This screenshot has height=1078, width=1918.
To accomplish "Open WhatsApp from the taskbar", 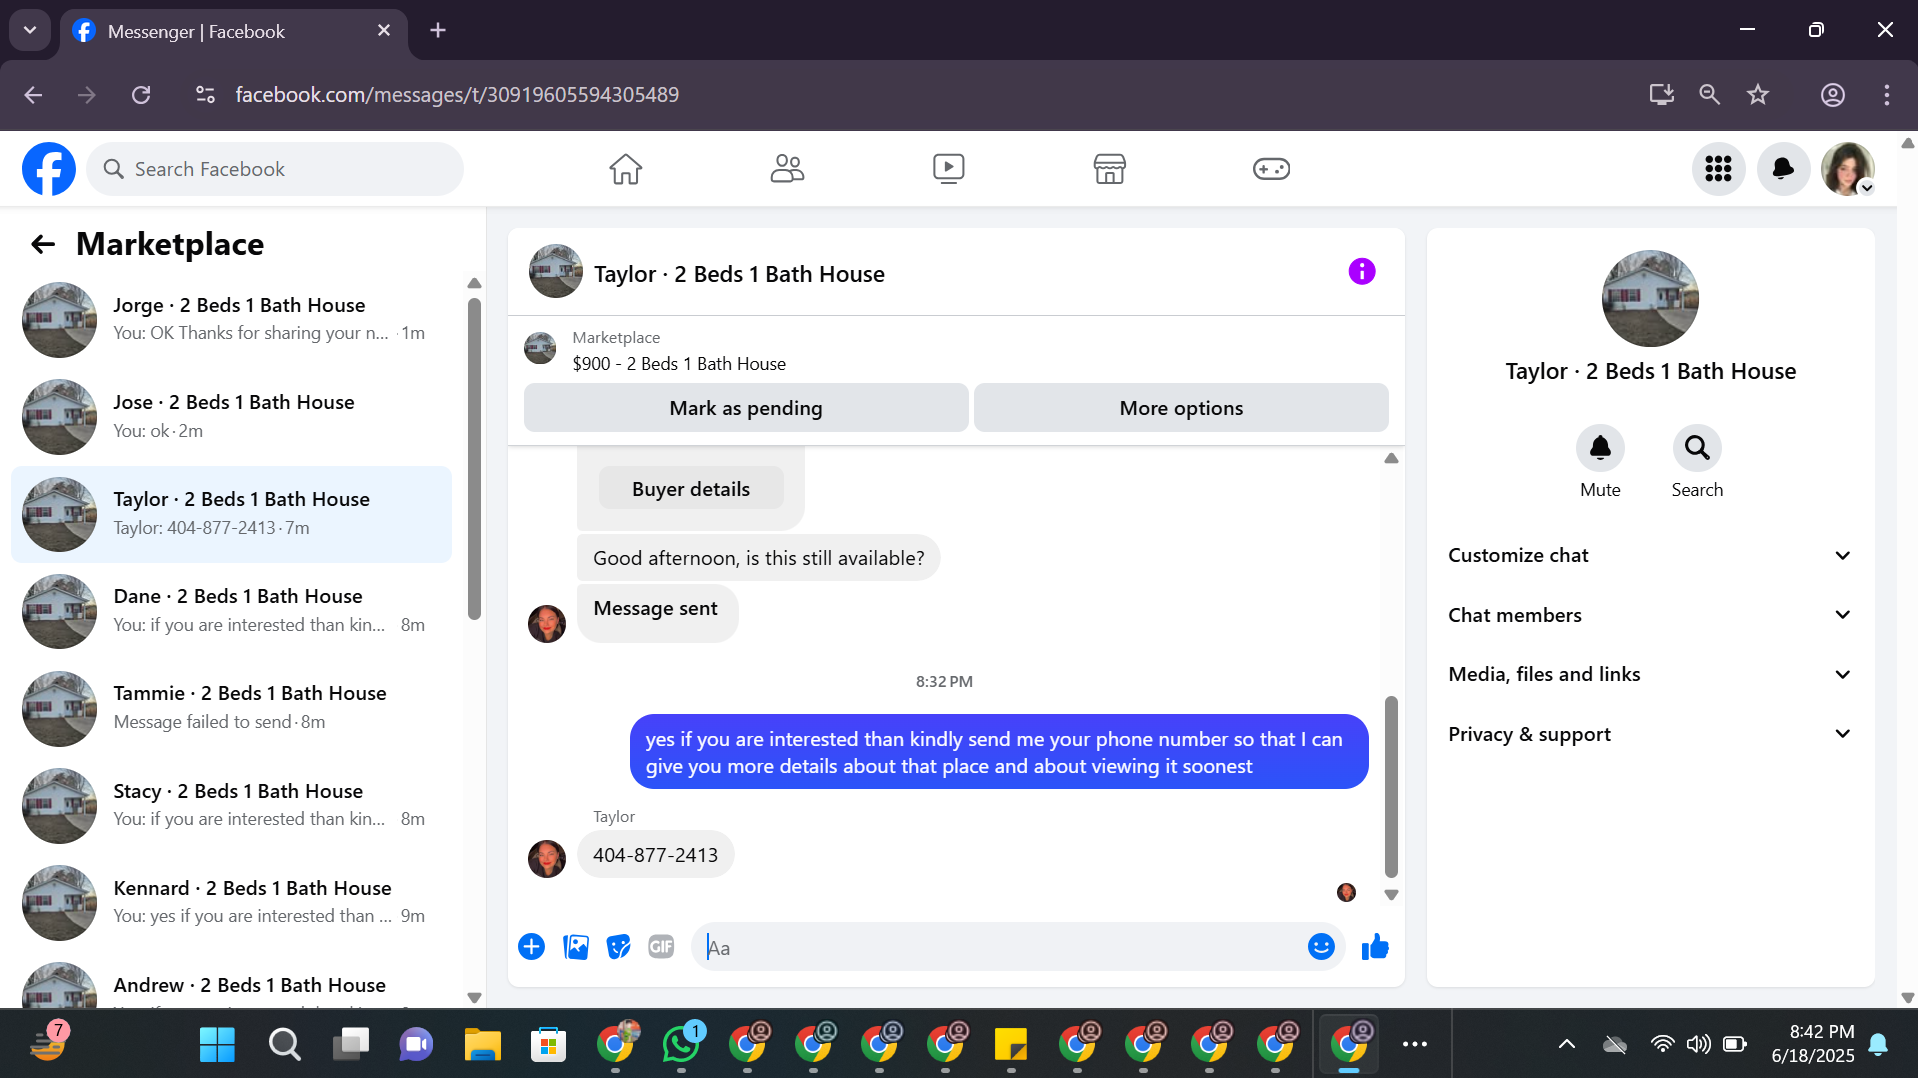I will (681, 1044).
